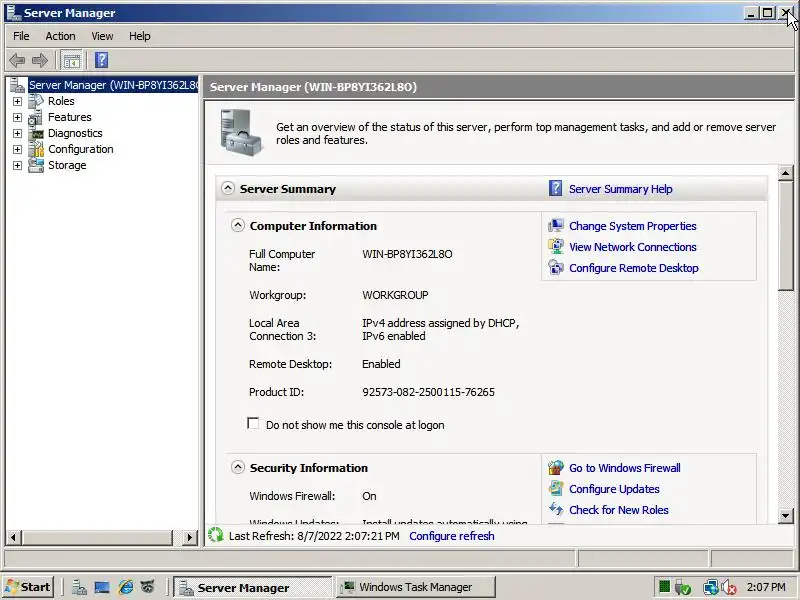Open the Server Summary Help link
This screenshot has width=800, height=600.
coord(620,189)
